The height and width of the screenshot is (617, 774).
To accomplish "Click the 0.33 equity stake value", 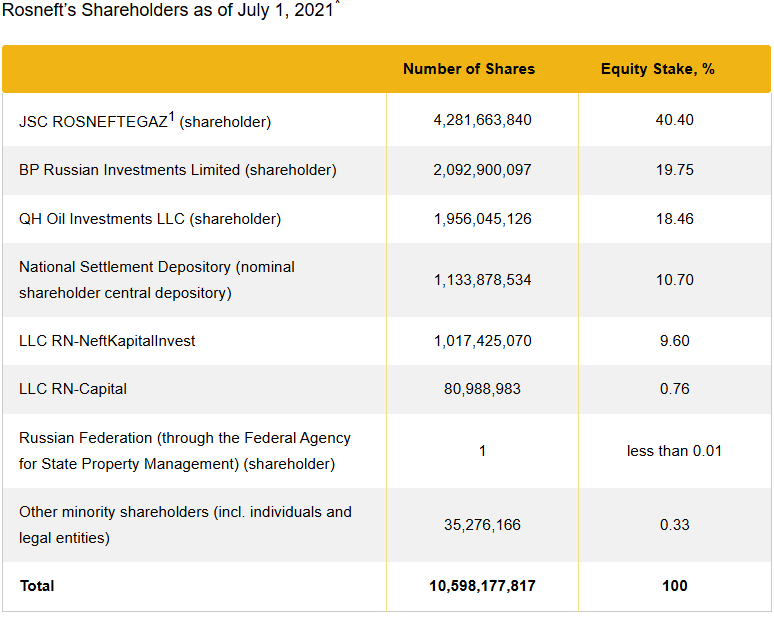I will pyautogui.click(x=674, y=525).
